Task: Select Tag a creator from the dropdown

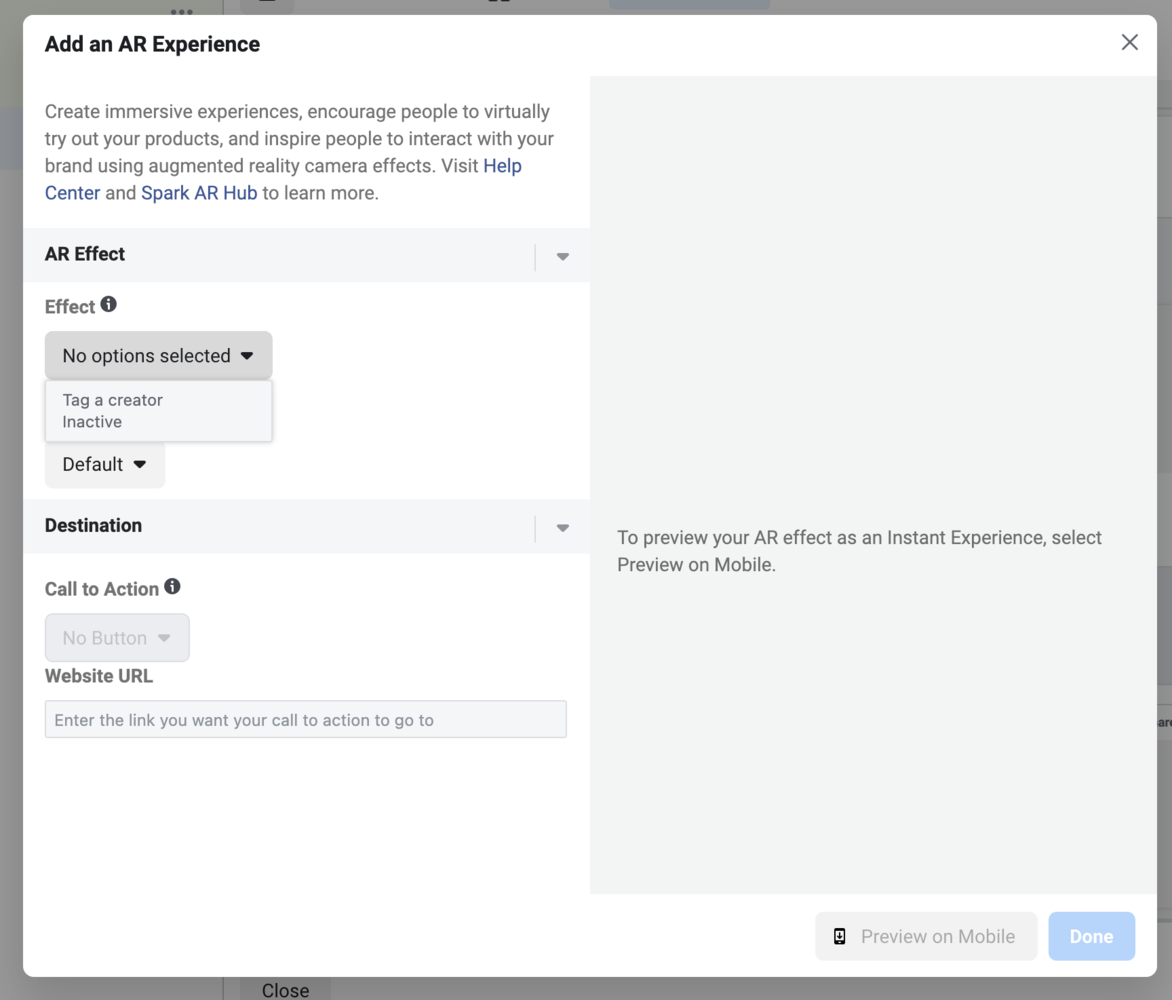Action: 112,399
